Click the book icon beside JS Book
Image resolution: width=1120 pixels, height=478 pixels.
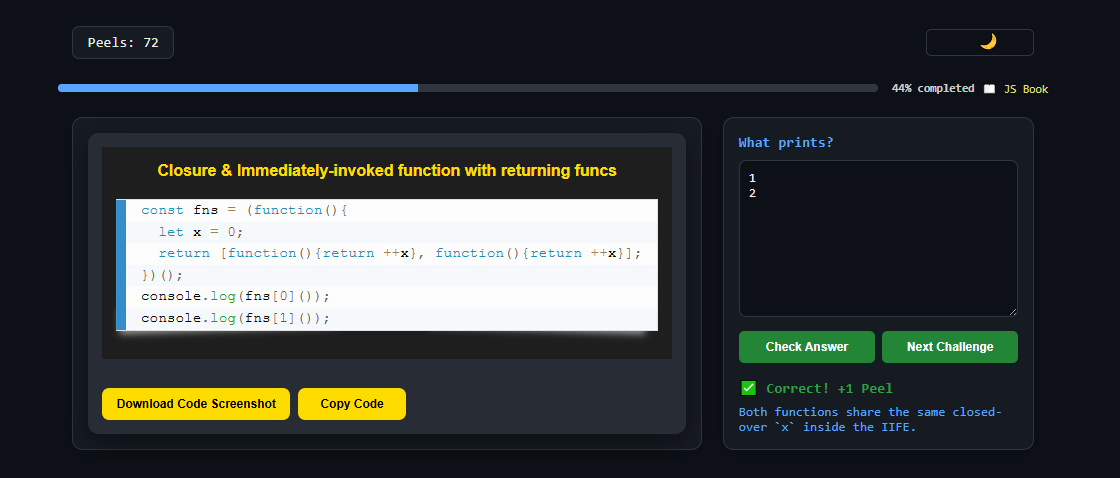tap(989, 89)
